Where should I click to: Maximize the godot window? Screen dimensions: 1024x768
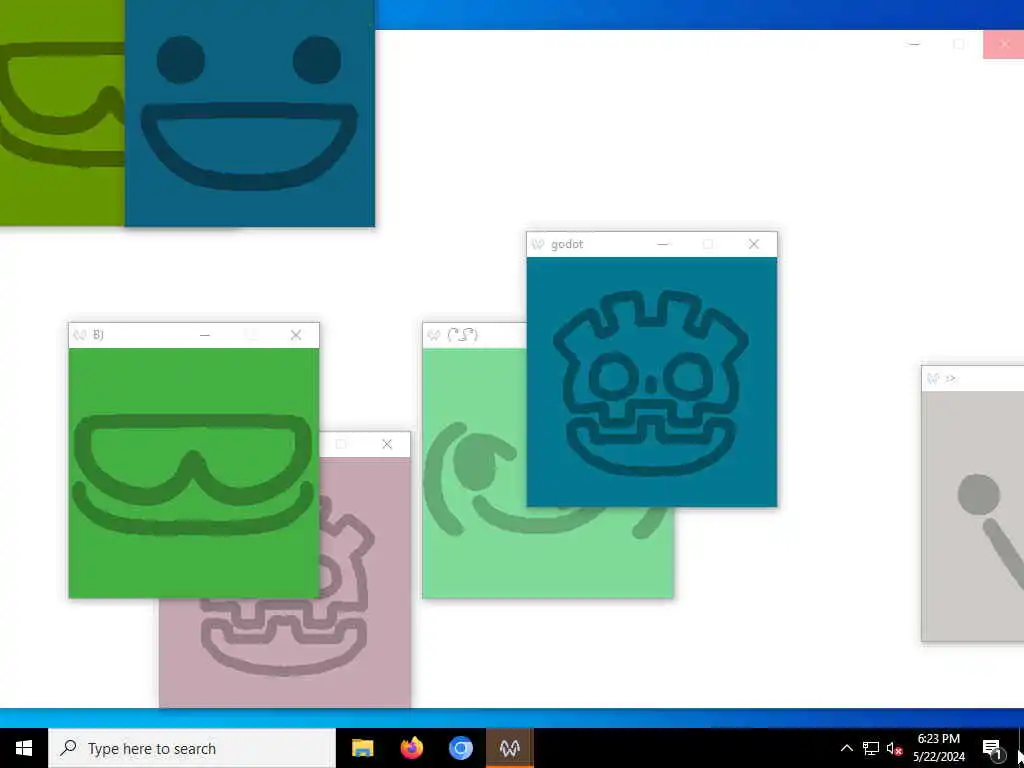[708, 244]
